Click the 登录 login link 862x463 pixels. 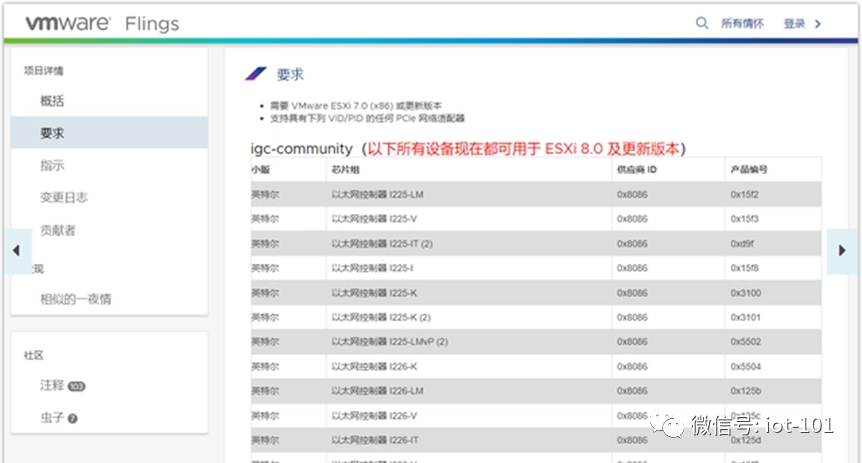point(794,24)
